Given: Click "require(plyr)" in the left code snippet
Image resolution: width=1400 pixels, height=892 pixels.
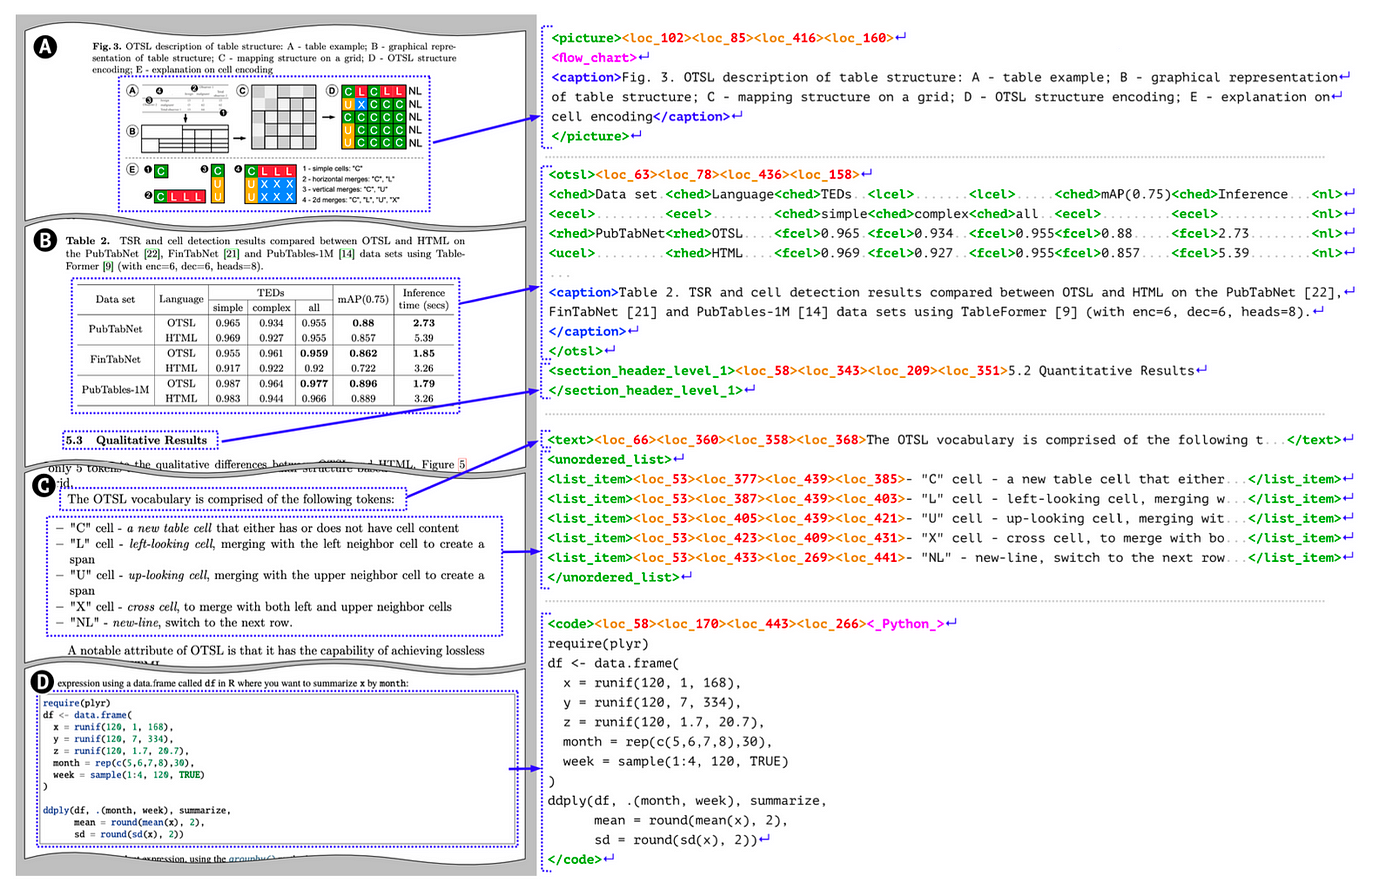Looking at the screenshot, I should tap(76, 703).
